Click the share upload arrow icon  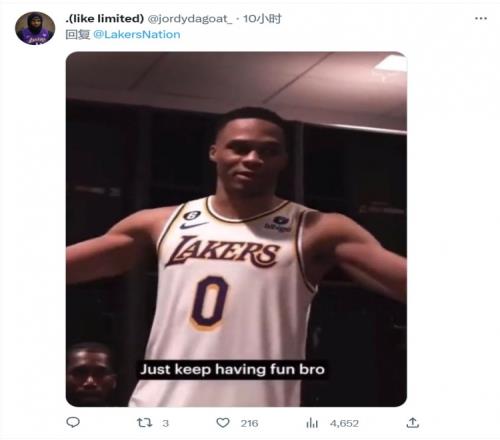click(412, 423)
